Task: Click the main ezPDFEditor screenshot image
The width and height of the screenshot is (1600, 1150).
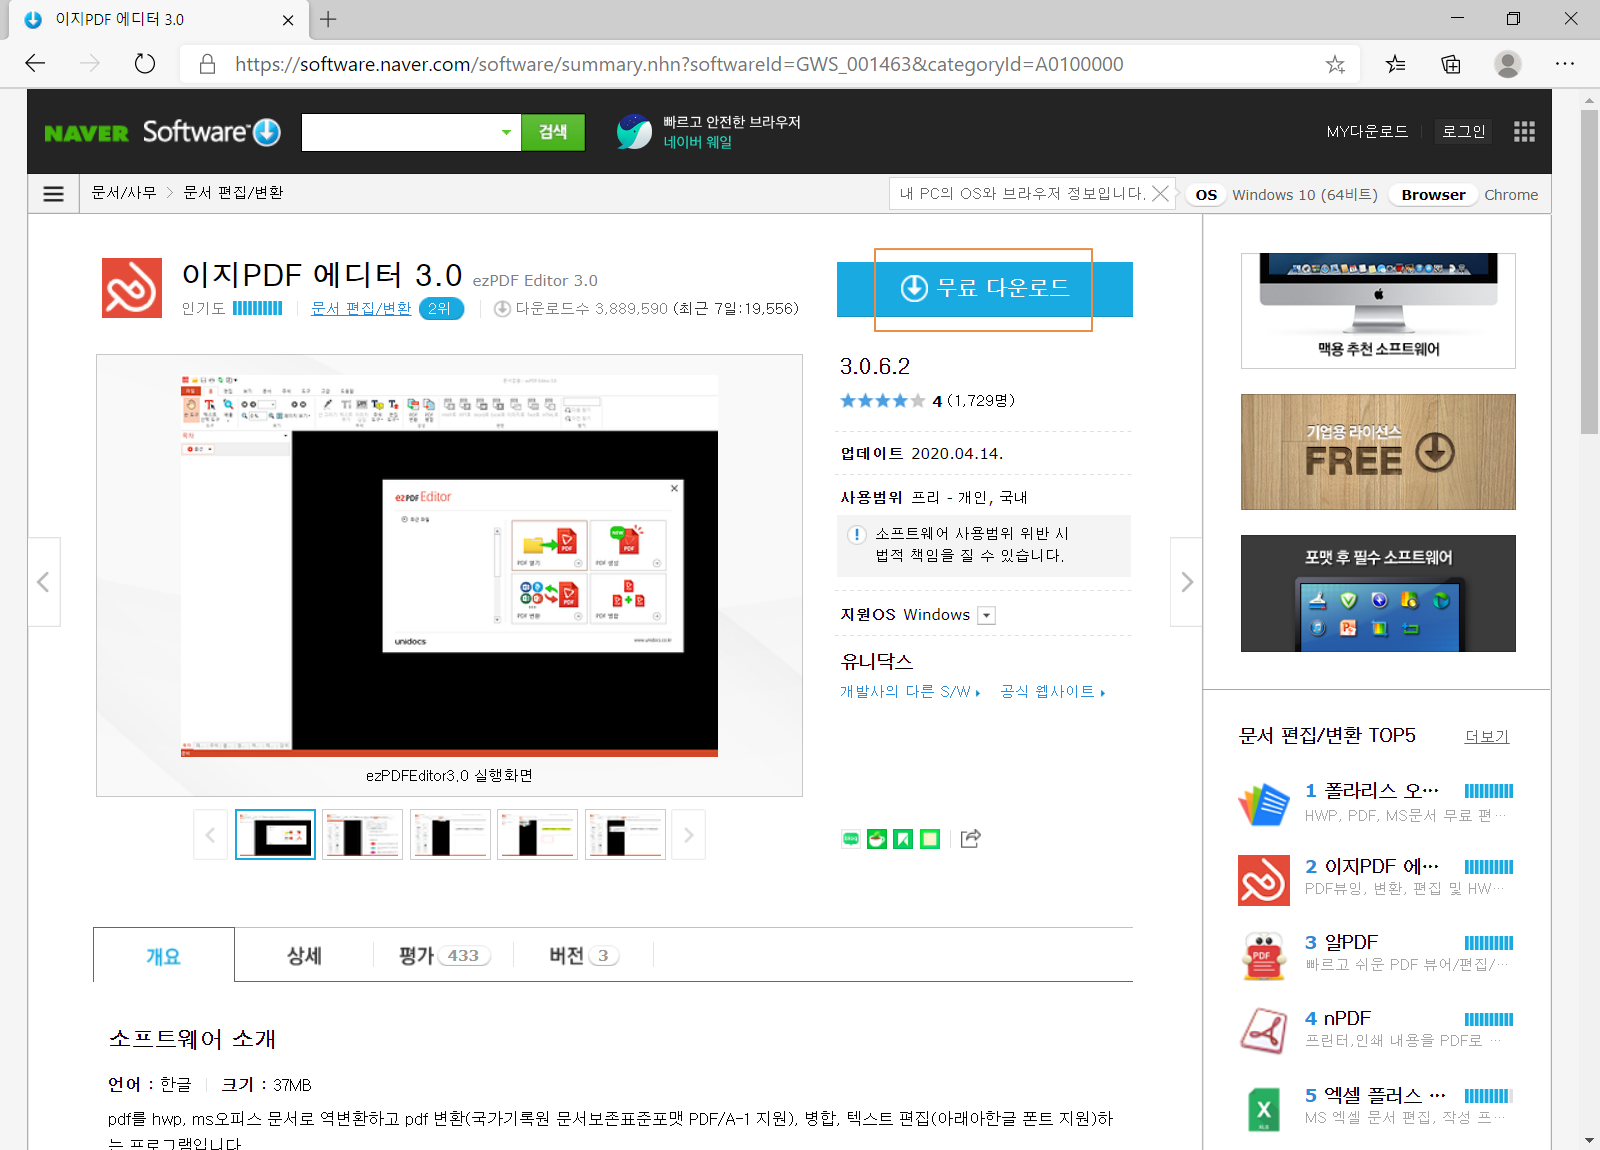Action: point(449,566)
